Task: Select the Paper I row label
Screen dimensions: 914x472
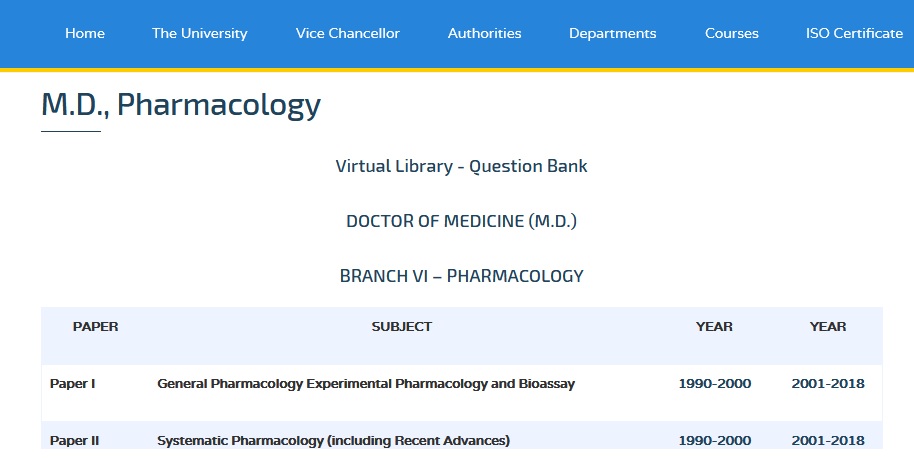Action: (72, 383)
